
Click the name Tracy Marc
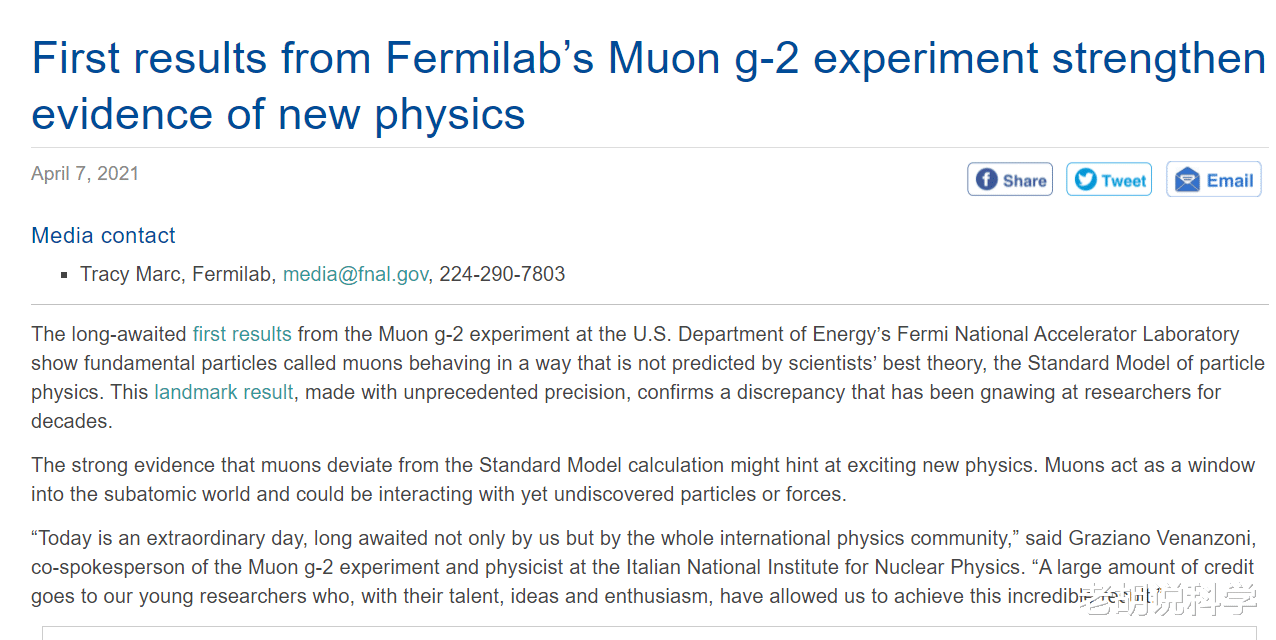click(131, 274)
